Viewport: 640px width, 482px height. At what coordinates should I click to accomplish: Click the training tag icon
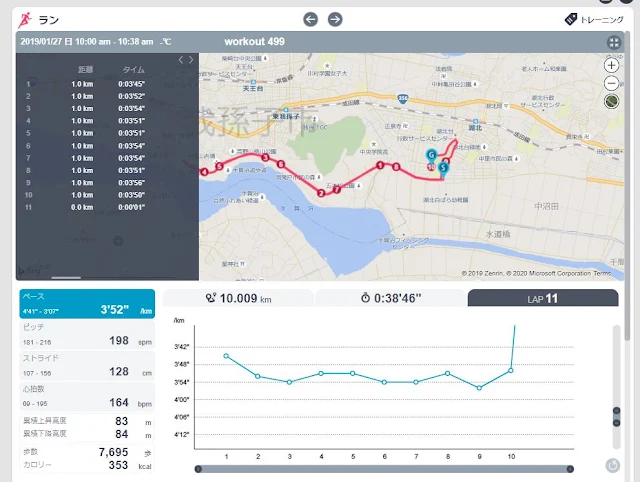571,19
